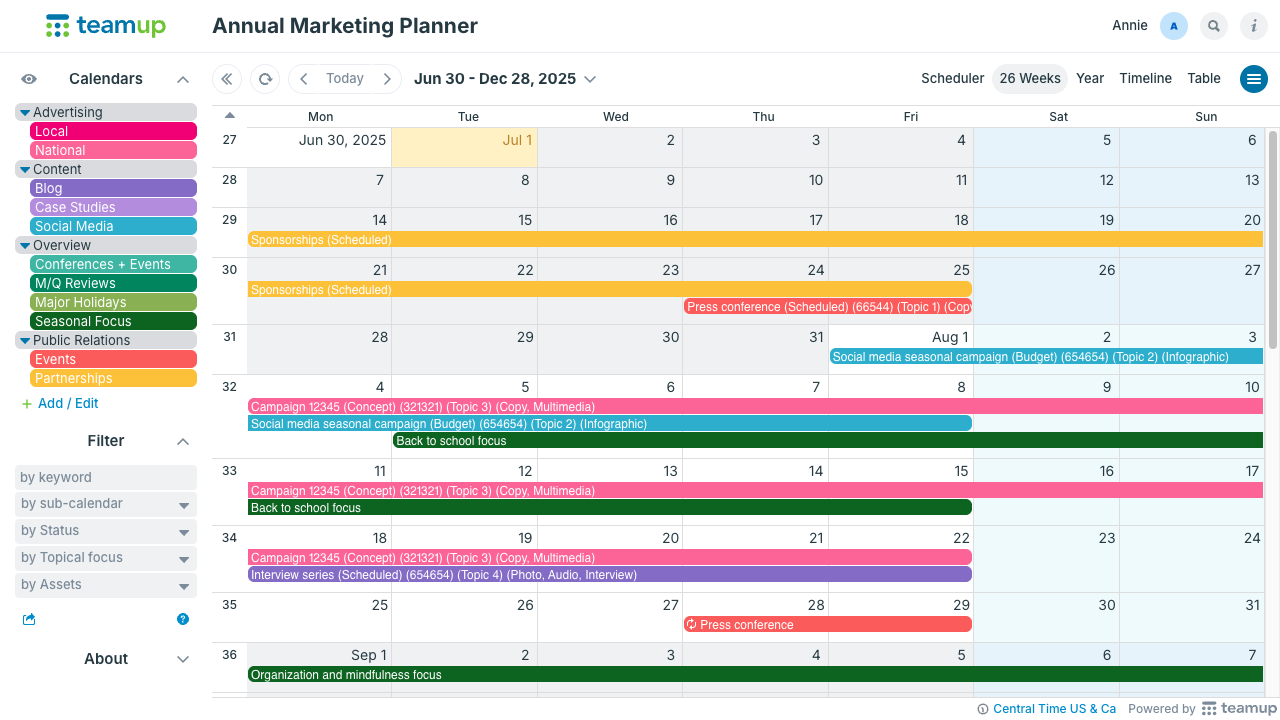Click the refresh calendar icon
This screenshot has height=720, width=1280.
pyautogui.click(x=265, y=79)
